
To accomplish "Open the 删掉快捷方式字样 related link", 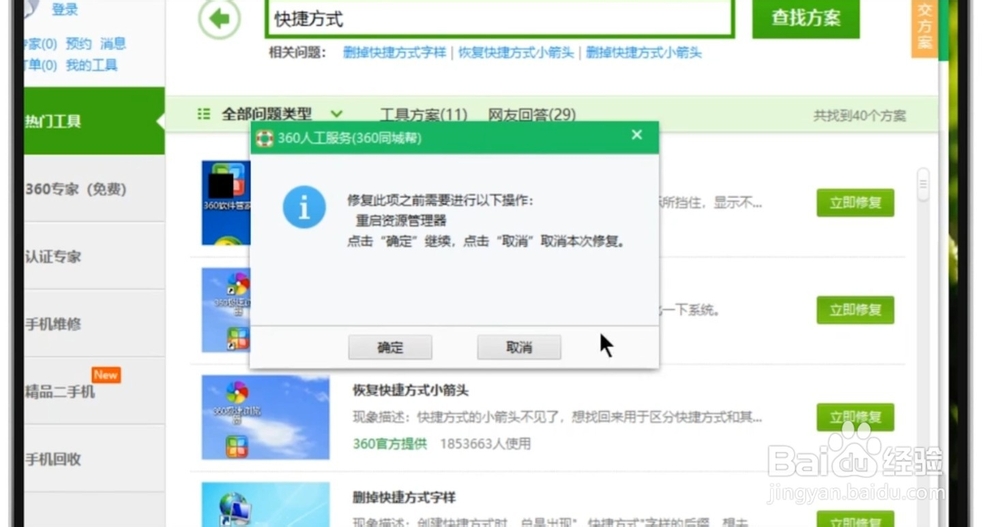I will pyautogui.click(x=394, y=52).
